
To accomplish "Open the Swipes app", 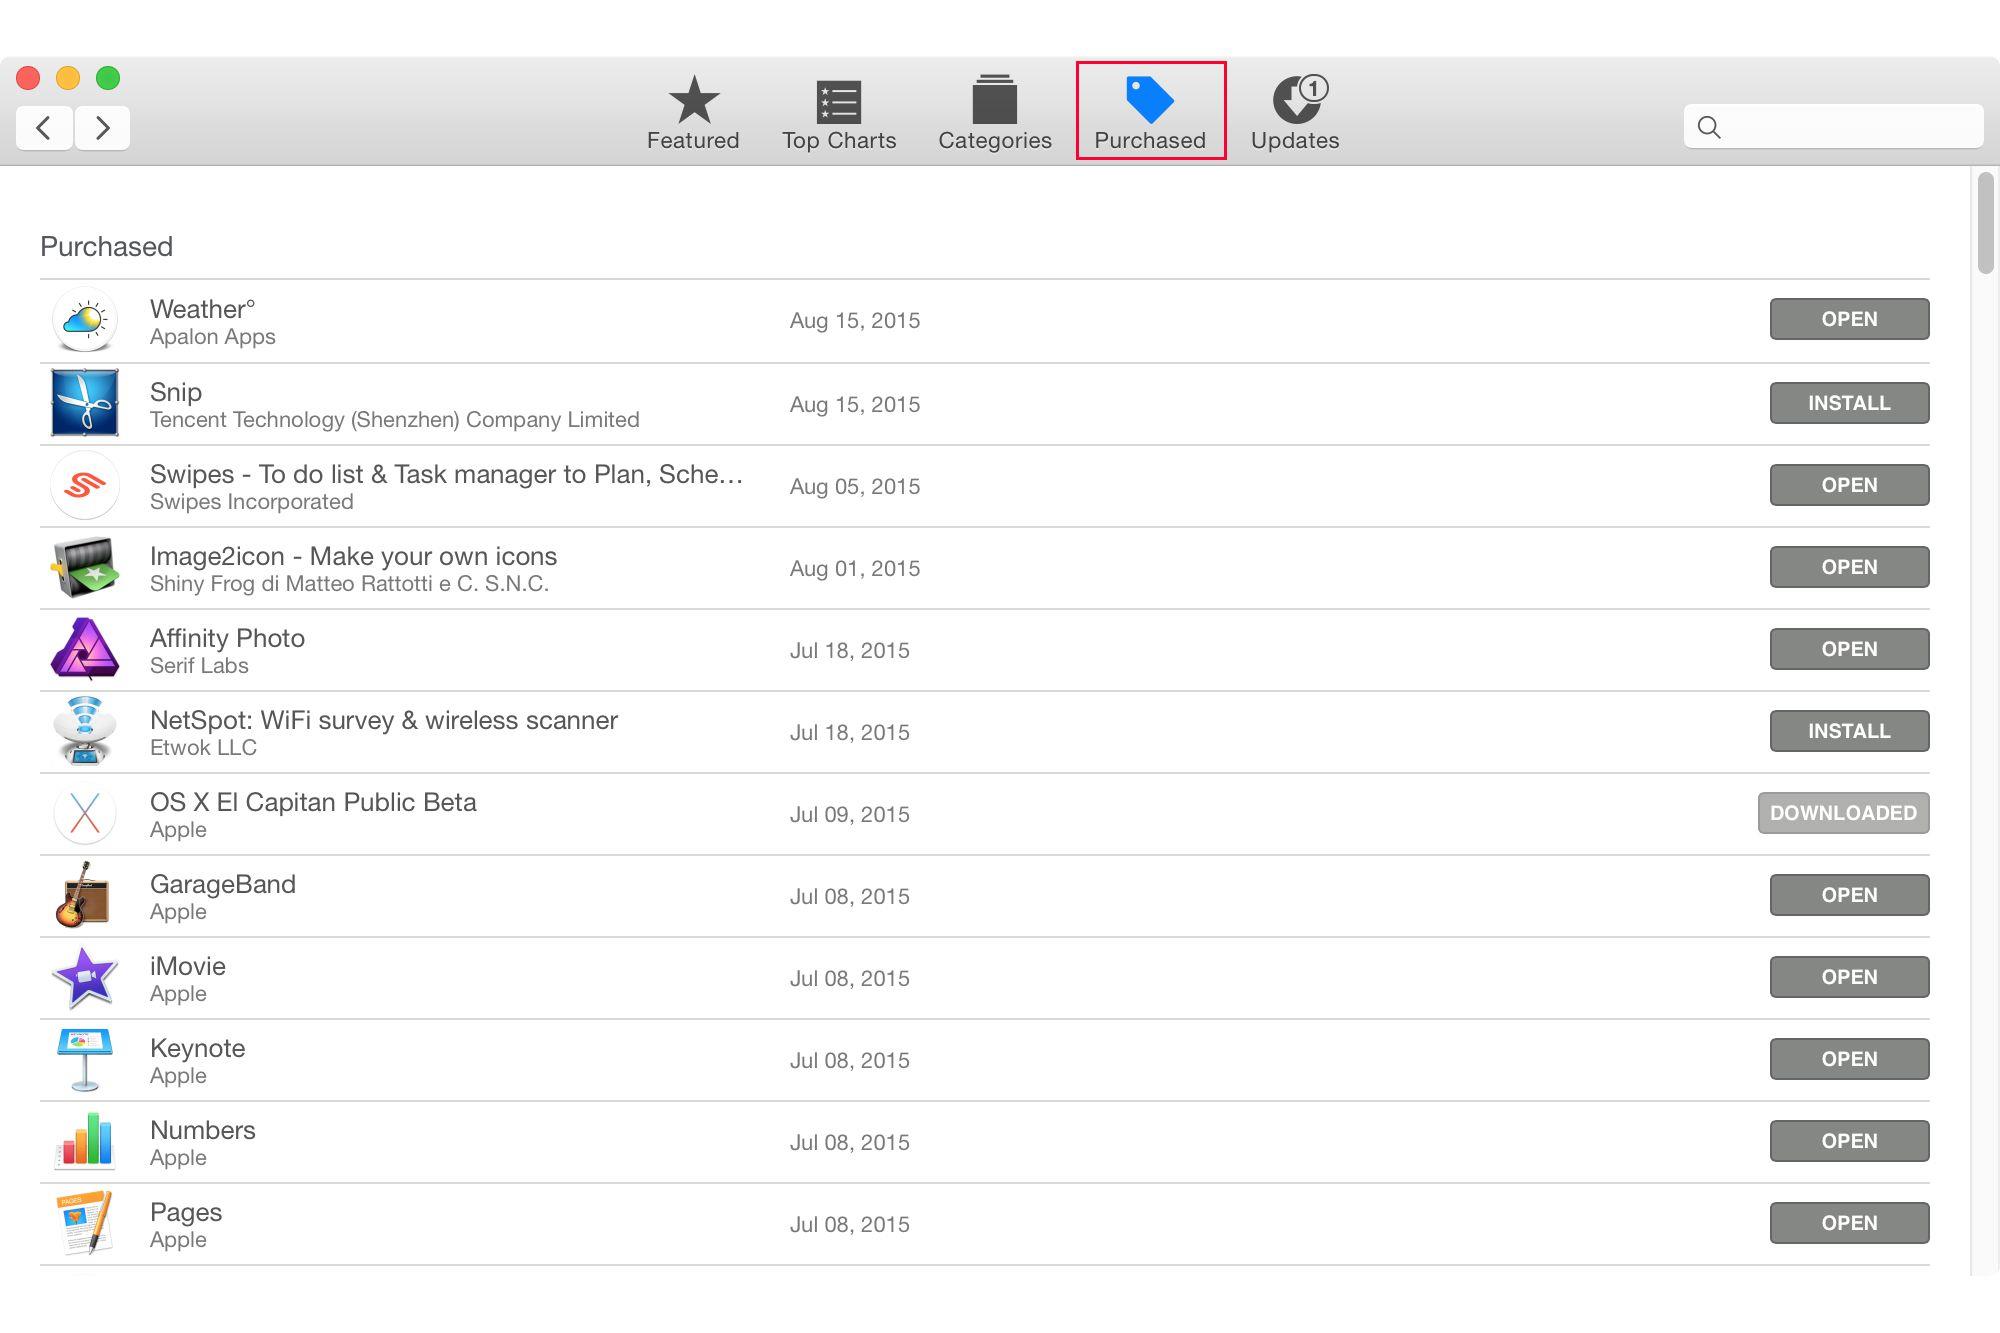I will click(x=1849, y=485).
